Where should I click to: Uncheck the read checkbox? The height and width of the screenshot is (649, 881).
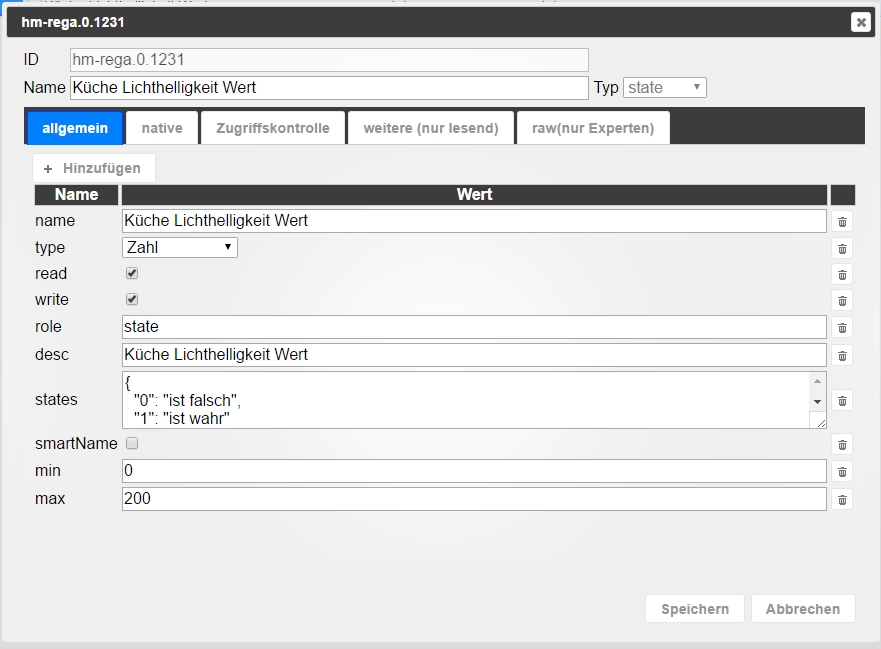pos(132,273)
